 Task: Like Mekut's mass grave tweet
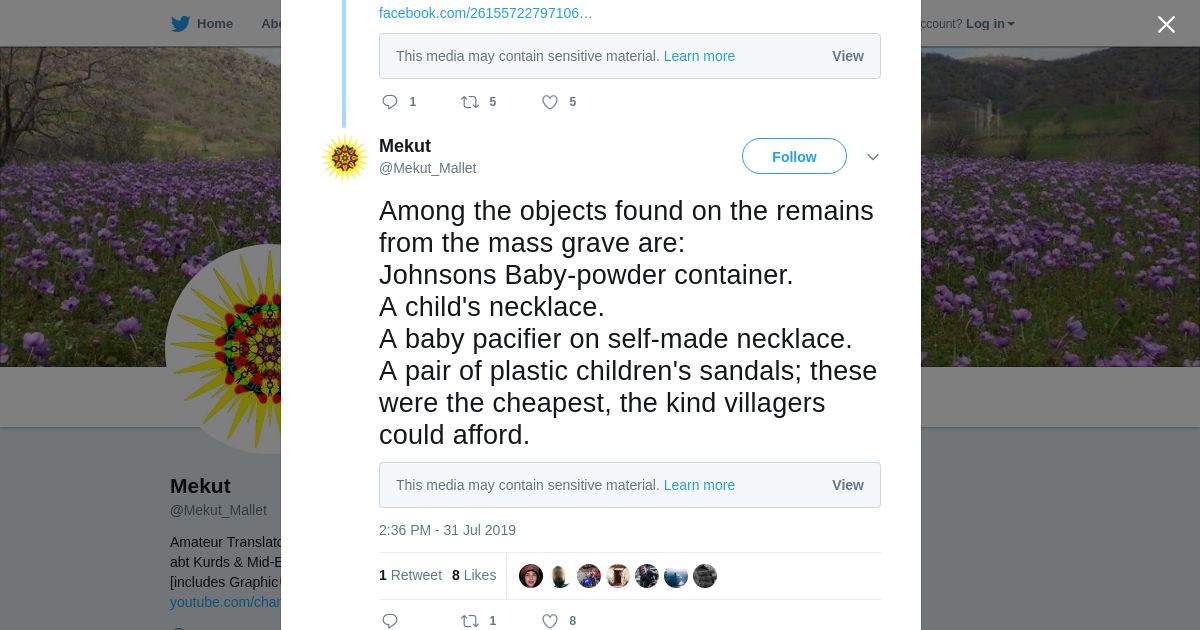tap(550, 621)
